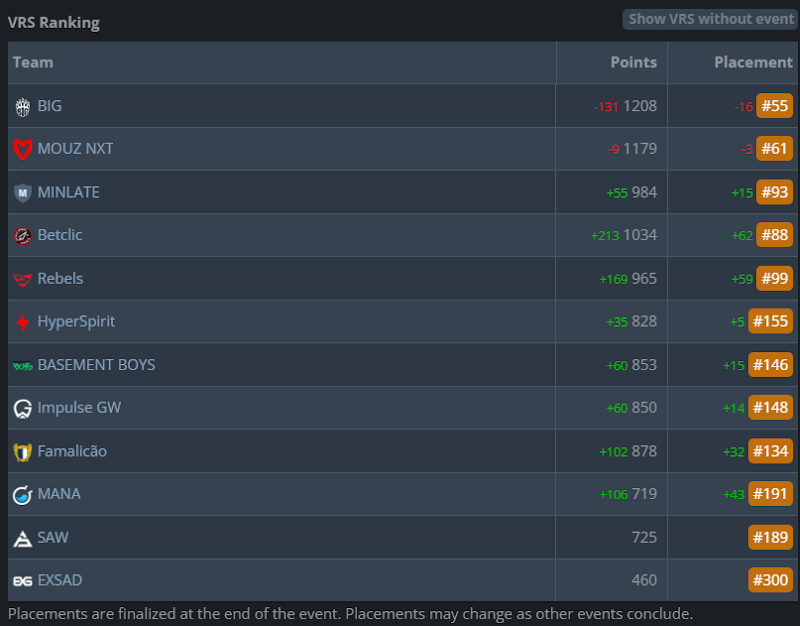Click the #189 placement badge

click(770, 537)
